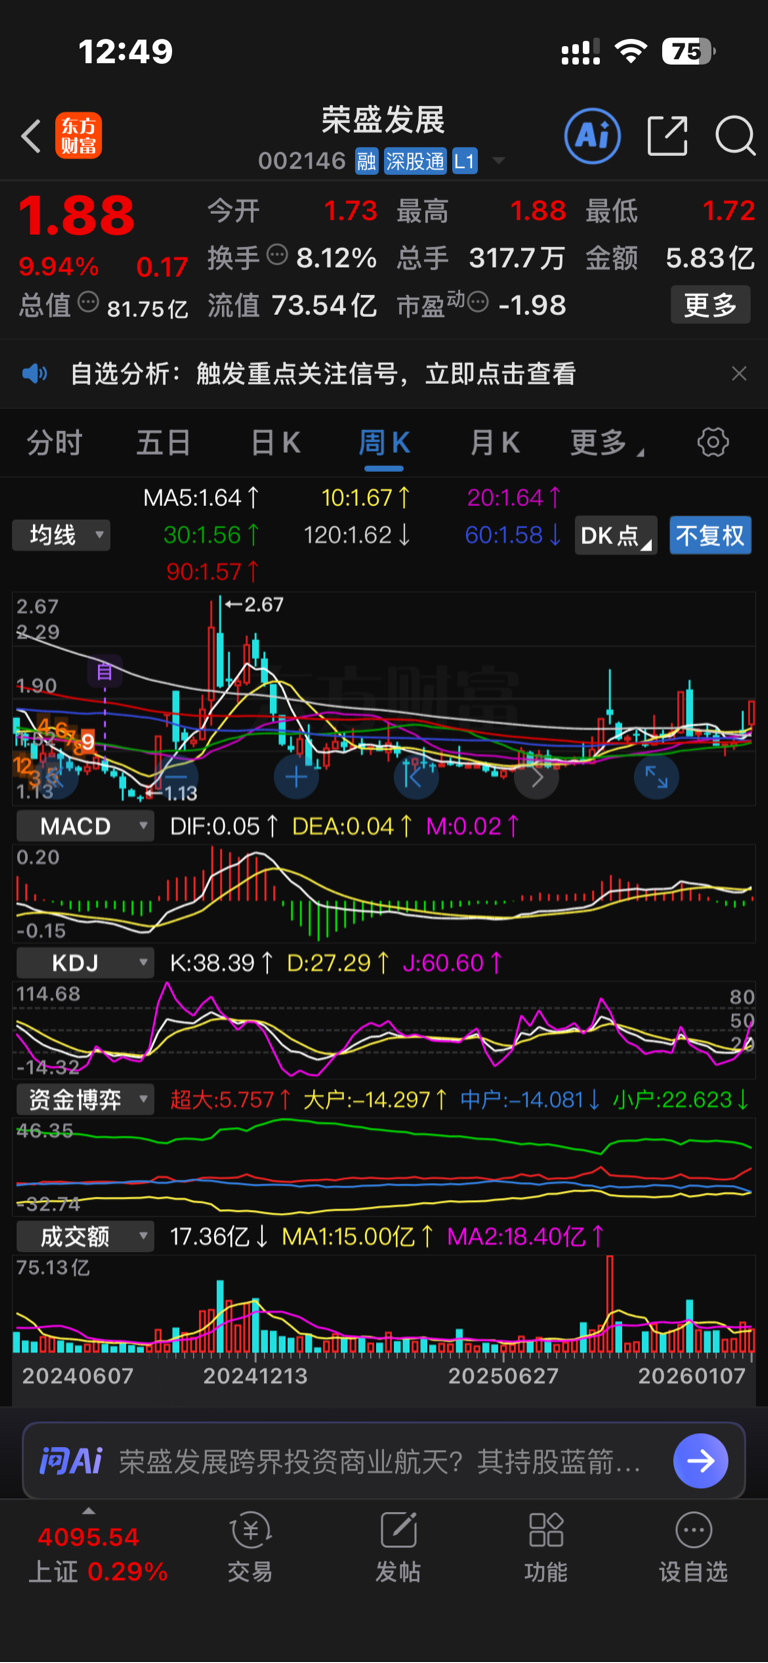Screen dimensions: 768x1663
Task: Expand stock title dropdown triangle
Action: 499,161
